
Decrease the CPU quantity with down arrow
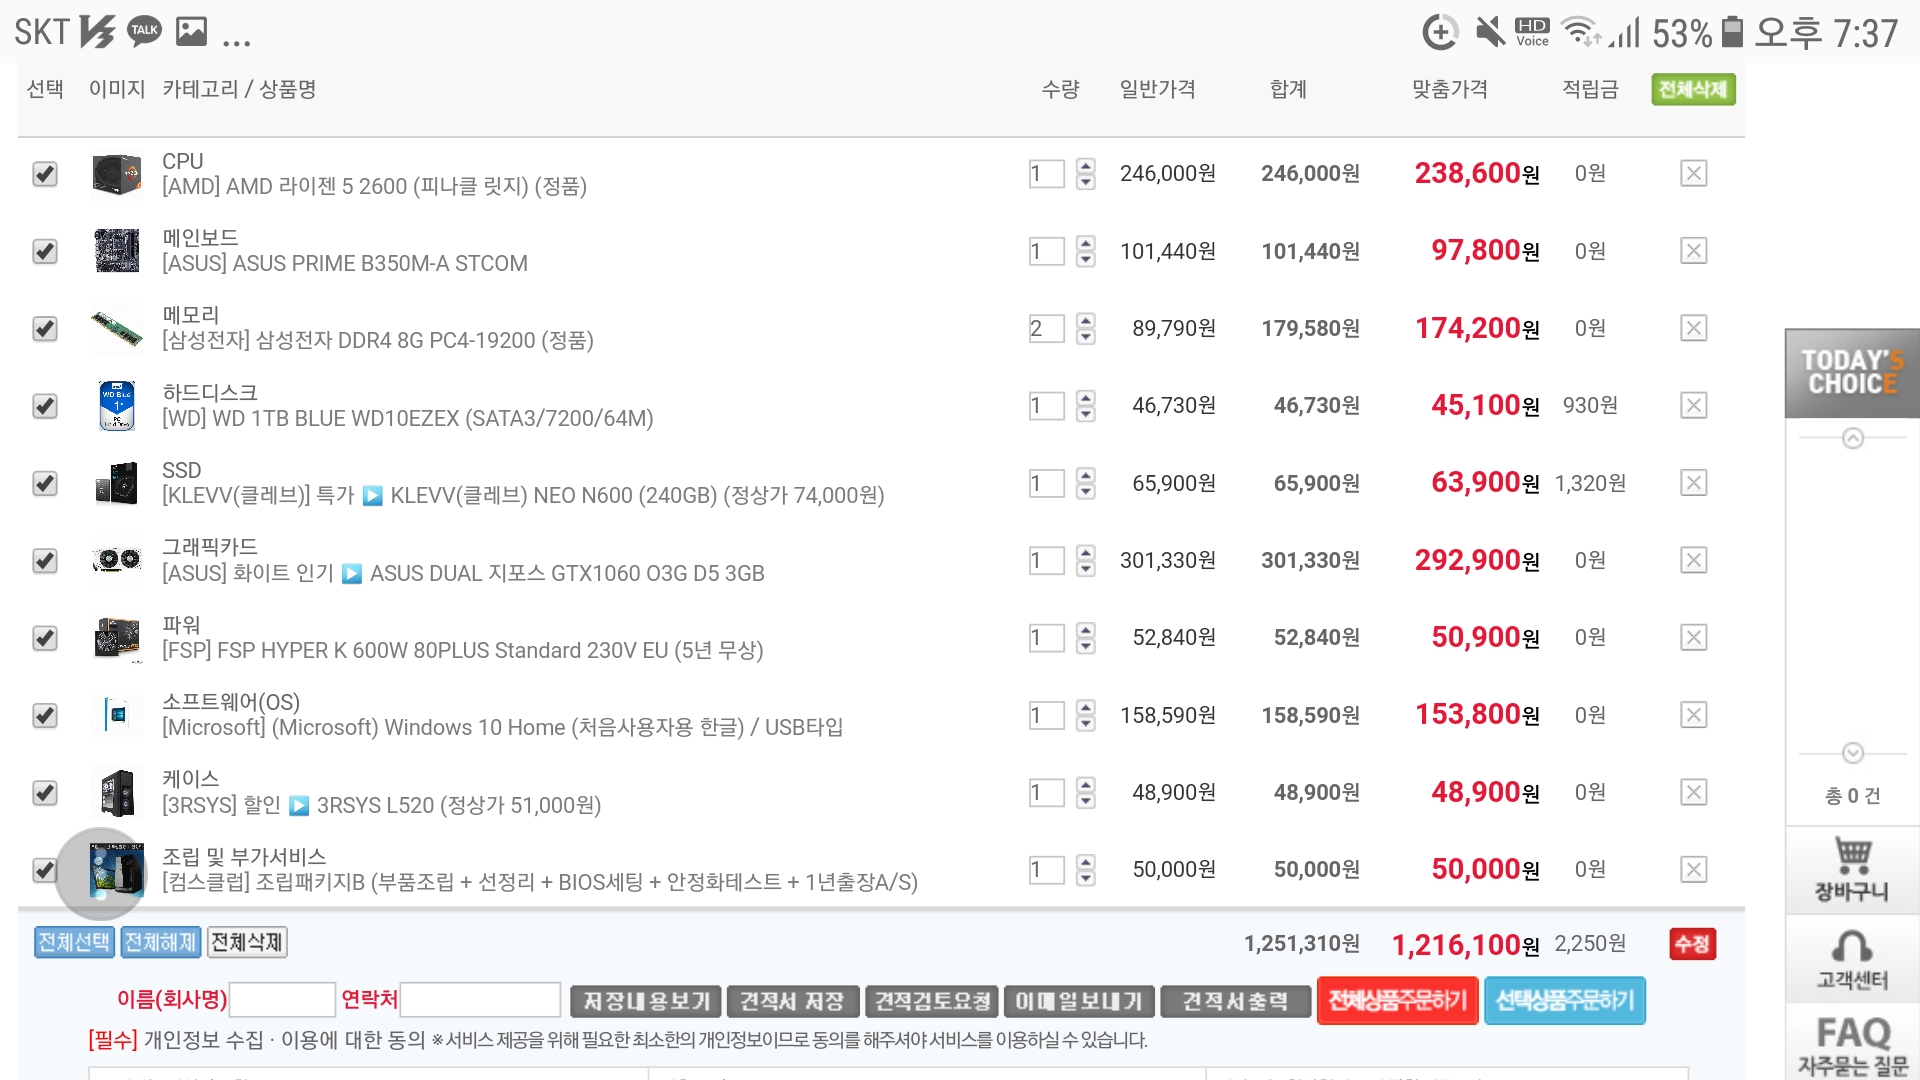(x=1086, y=183)
